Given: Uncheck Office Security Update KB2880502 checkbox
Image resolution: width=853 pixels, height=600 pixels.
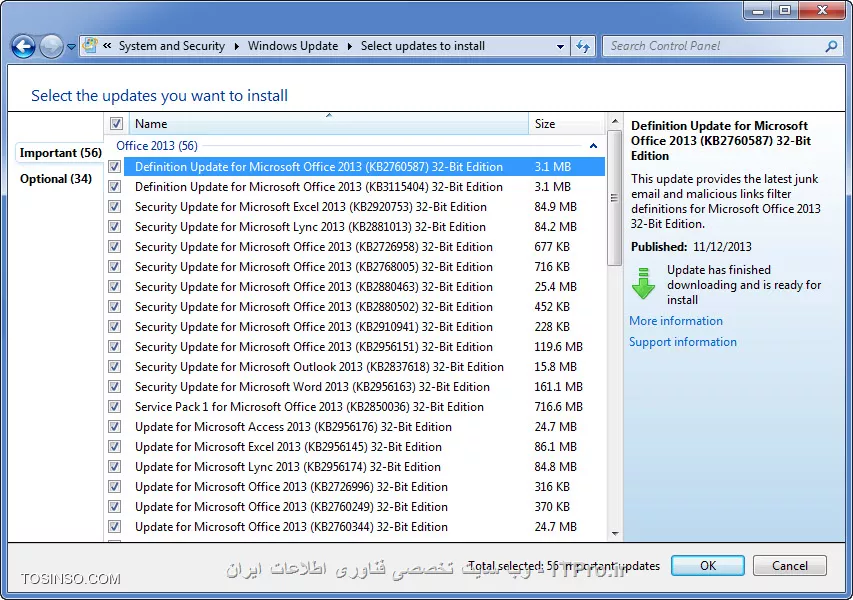Looking at the screenshot, I should pyautogui.click(x=114, y=306).
